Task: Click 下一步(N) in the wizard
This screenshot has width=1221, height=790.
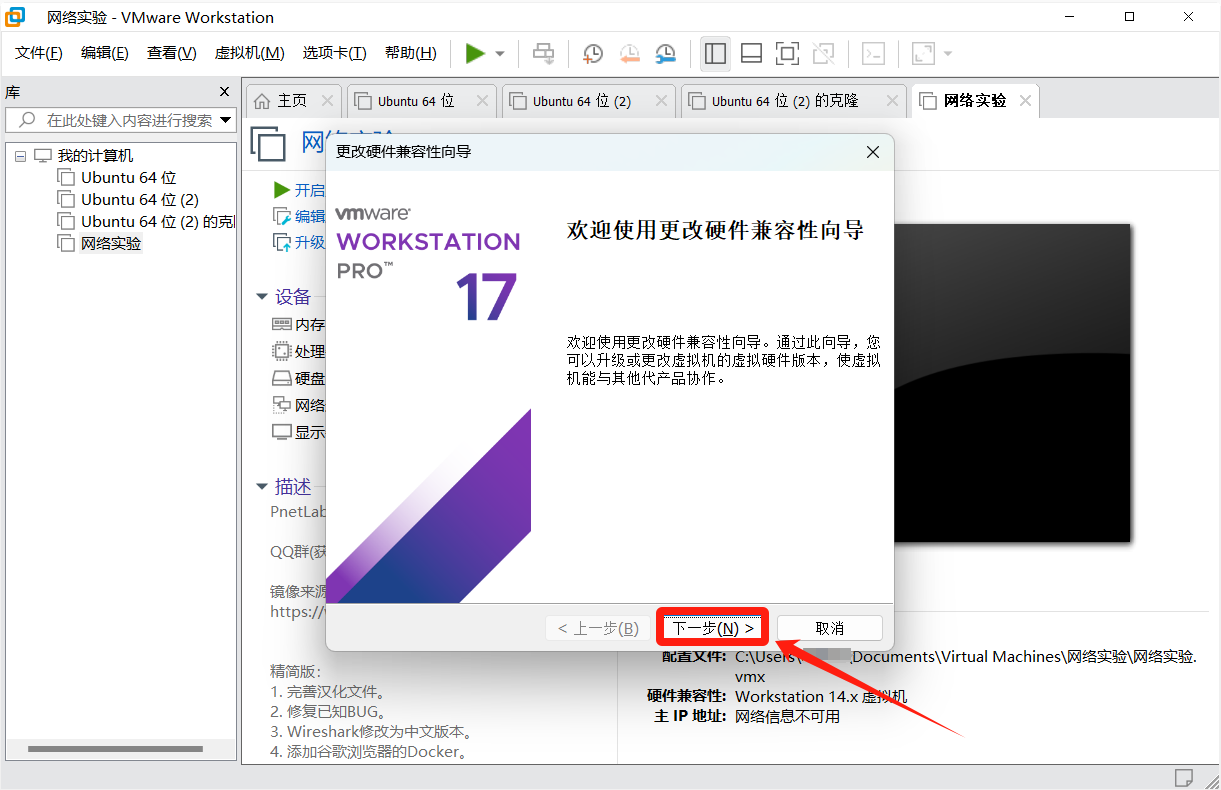Action: point(712,628)
